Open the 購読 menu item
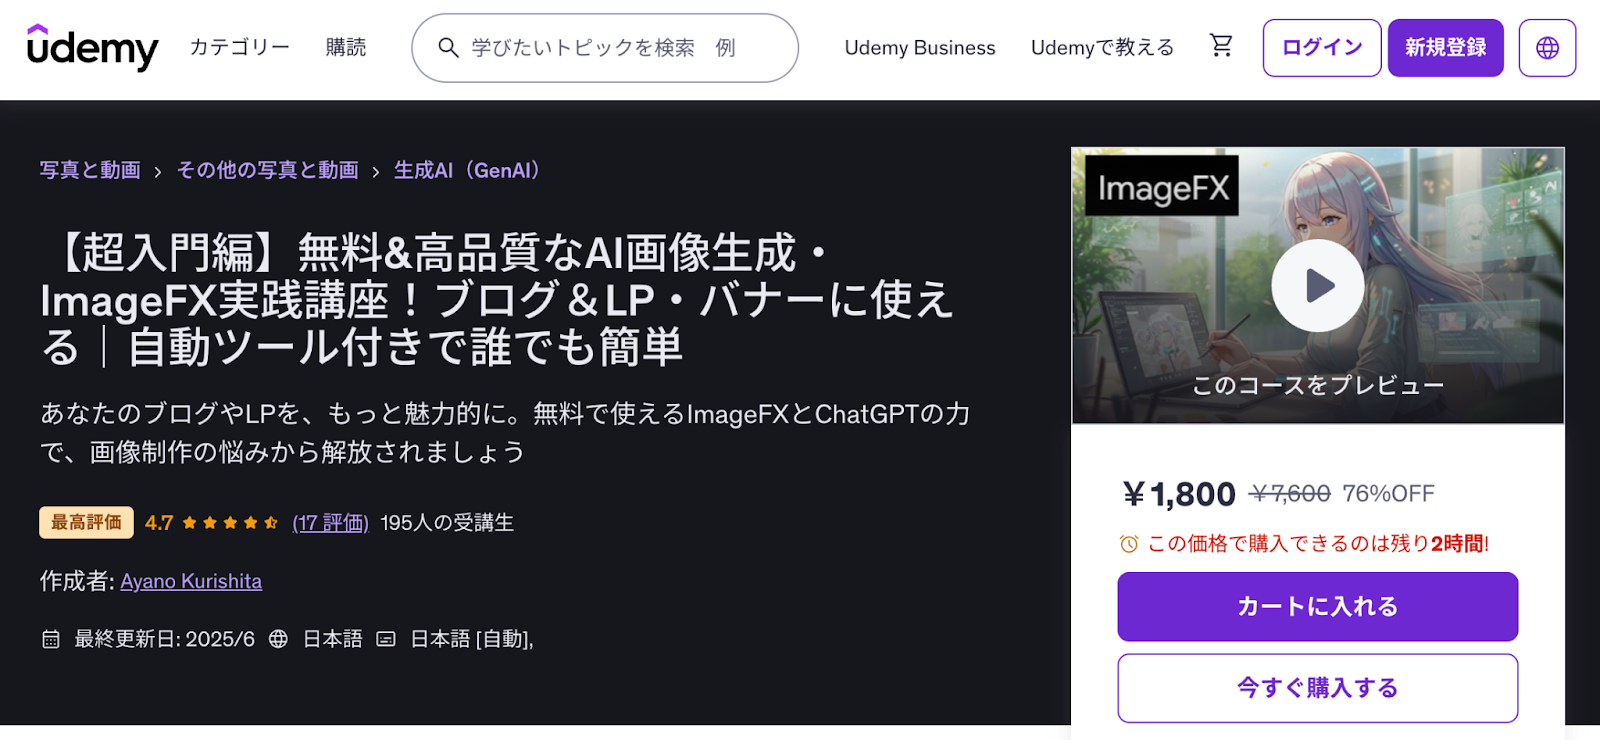 346,47
